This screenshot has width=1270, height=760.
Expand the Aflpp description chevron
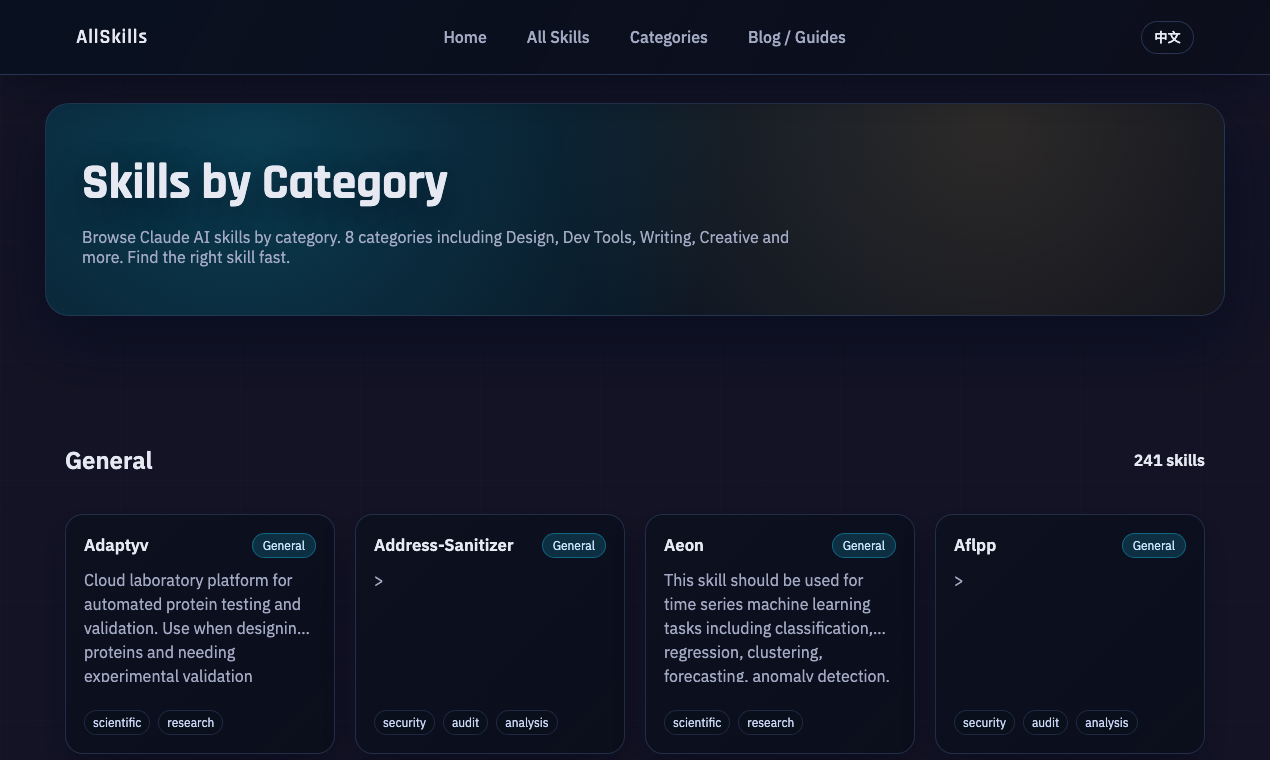tap(958, 580)
